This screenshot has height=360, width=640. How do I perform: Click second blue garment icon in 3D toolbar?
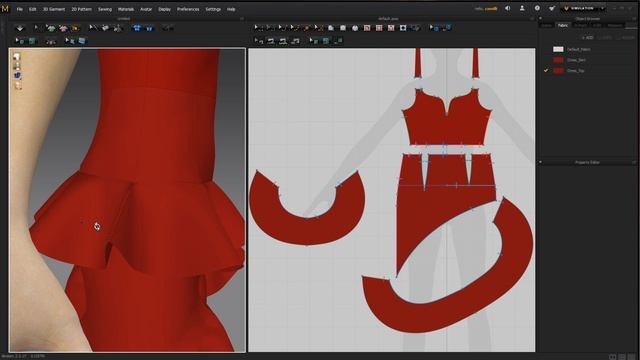point(149,28)
